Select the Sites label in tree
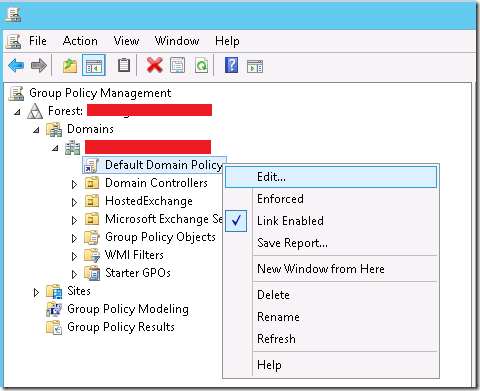 coord(79,291)
